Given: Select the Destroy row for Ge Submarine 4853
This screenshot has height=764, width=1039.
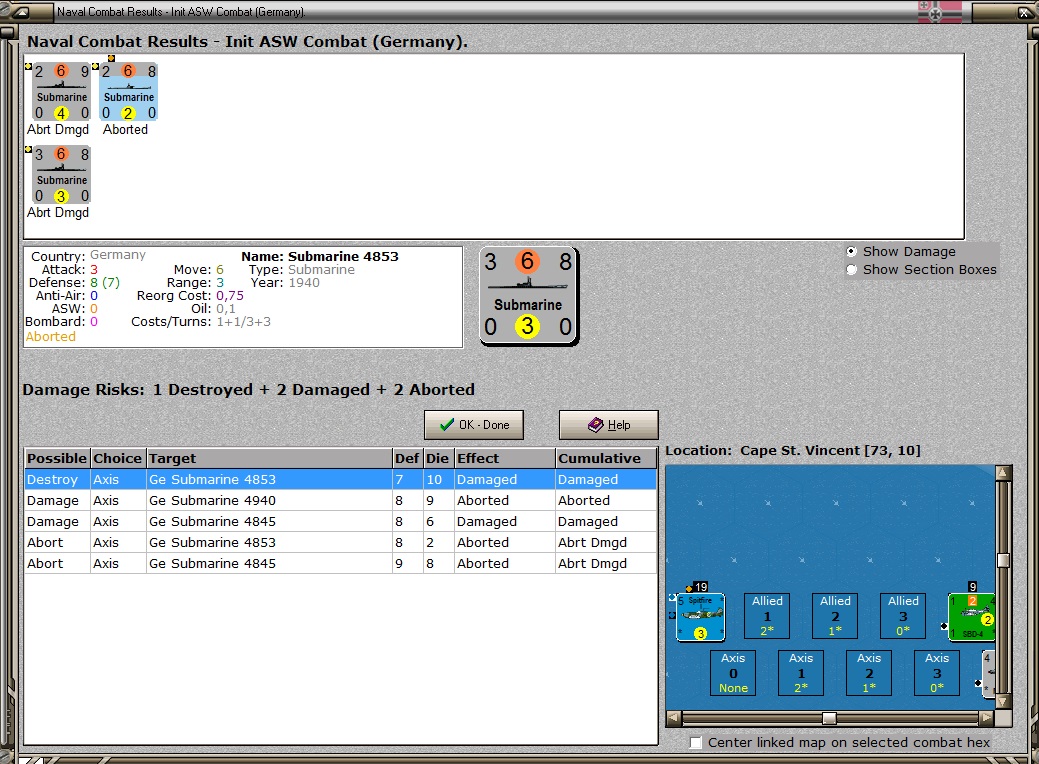Looking at the screenshot, I should (x=341, y=479).
